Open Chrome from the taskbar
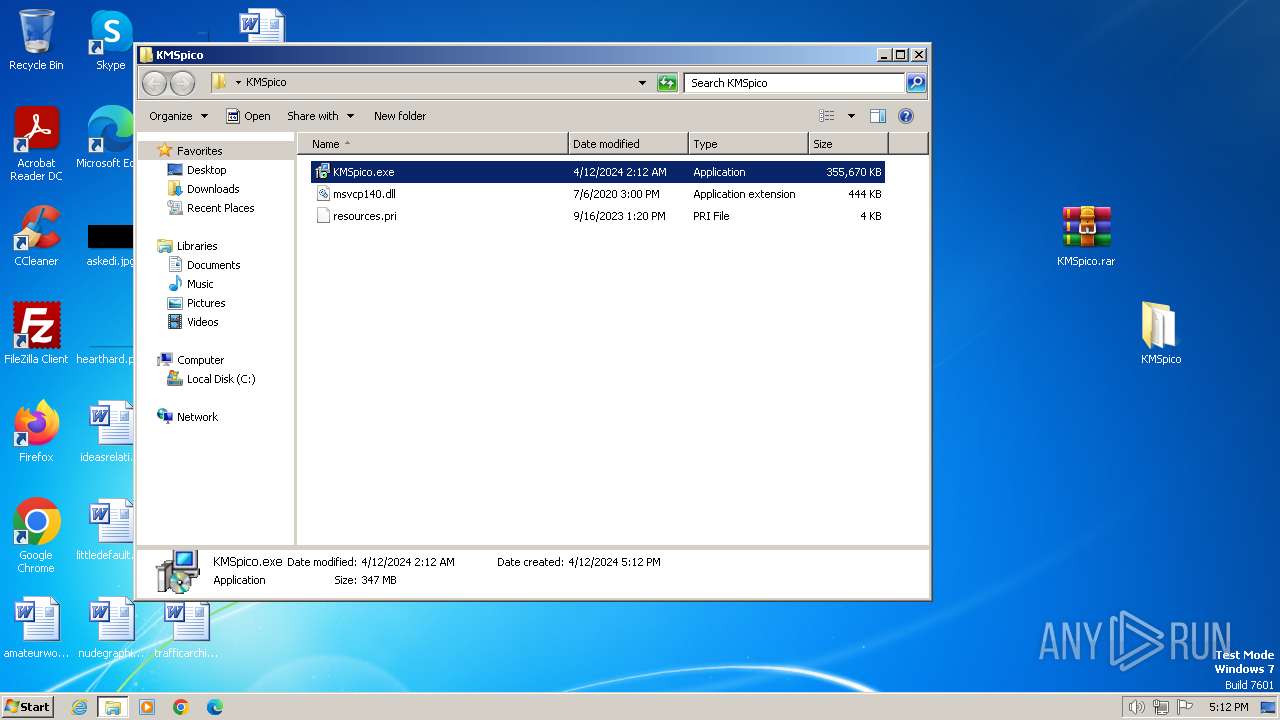1280x720 pixels. (181, 707)
